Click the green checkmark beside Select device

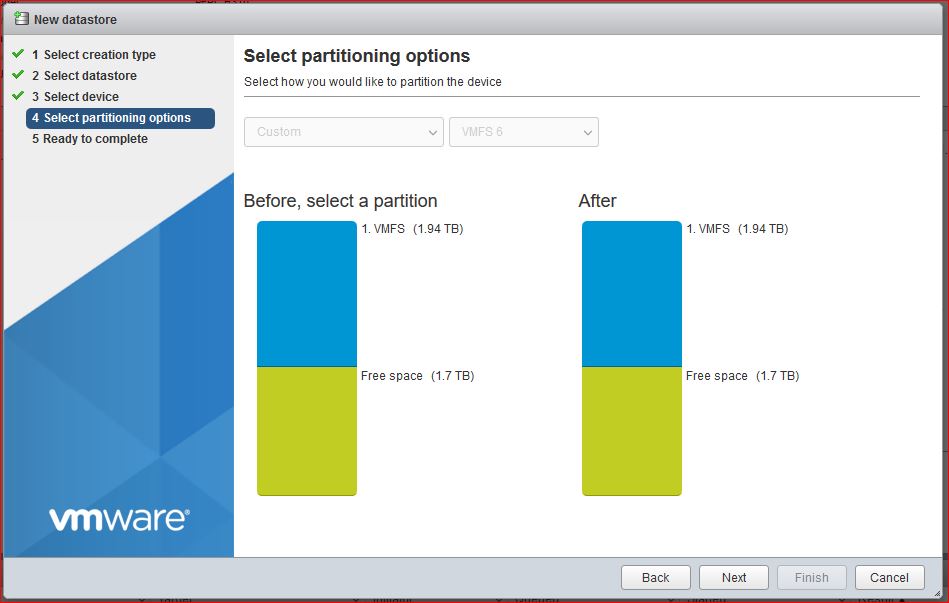[18, 96]
